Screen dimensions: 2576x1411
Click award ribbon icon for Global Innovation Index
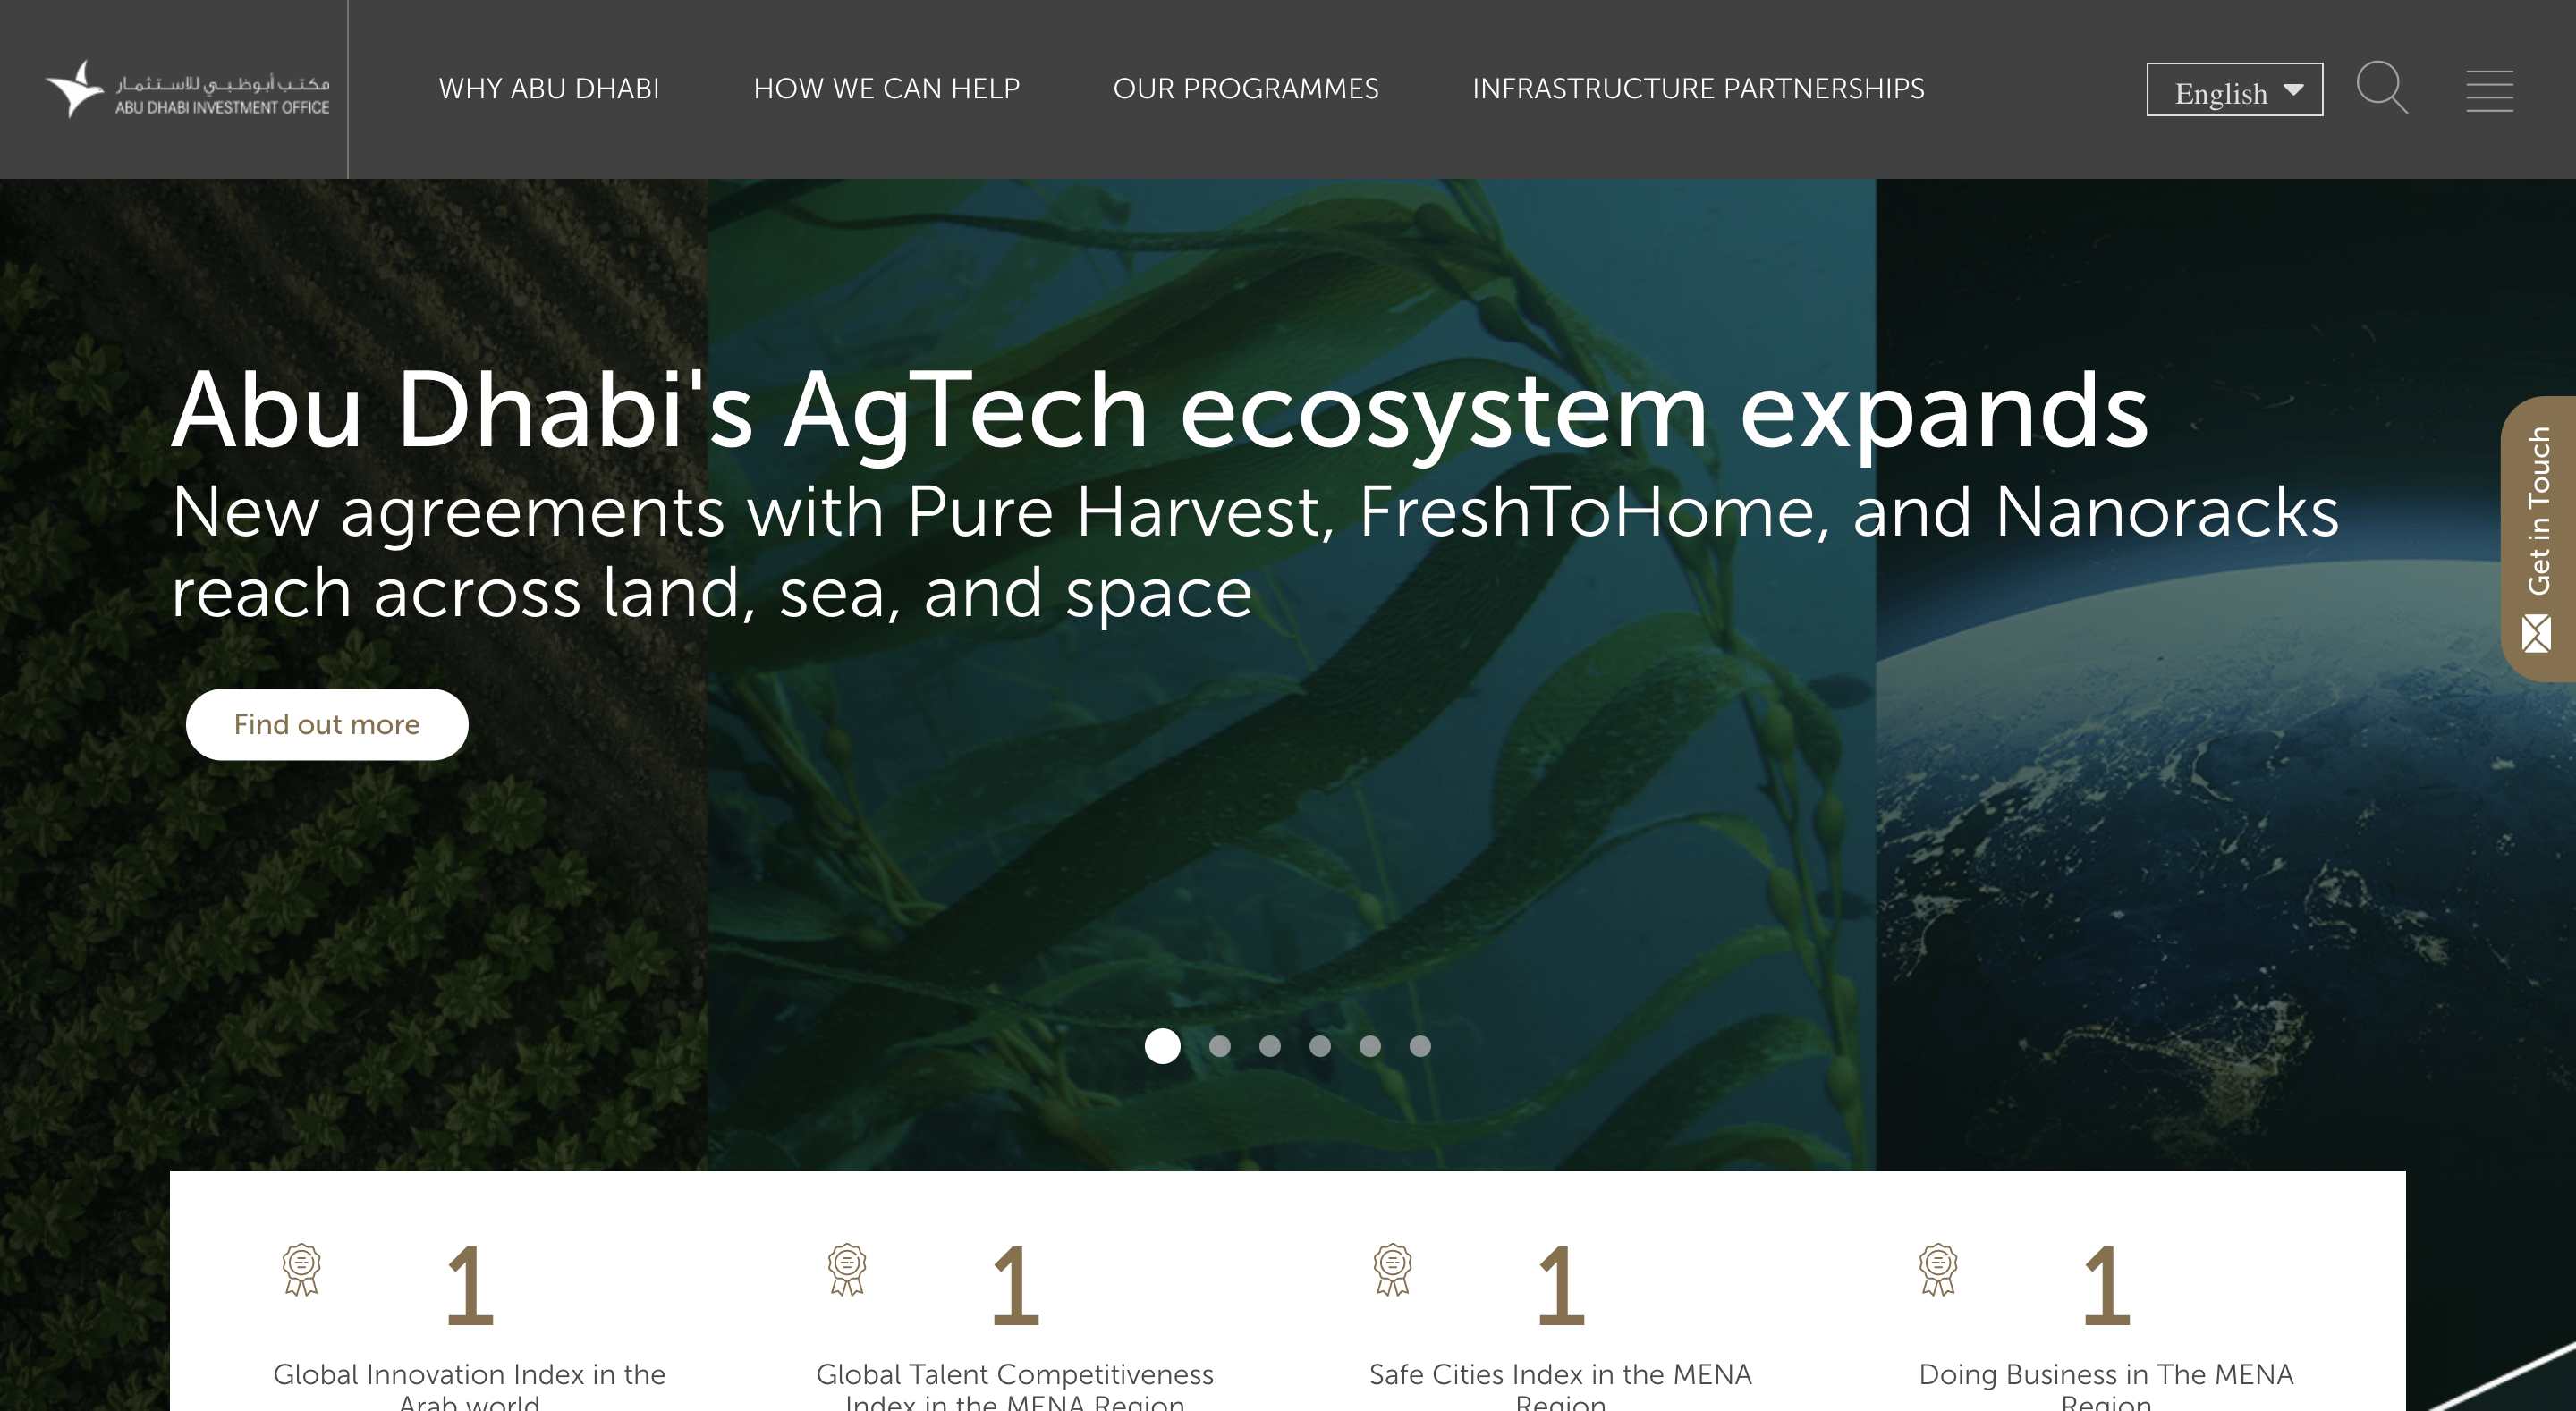pyautogui.click(x=301, y=1270)
